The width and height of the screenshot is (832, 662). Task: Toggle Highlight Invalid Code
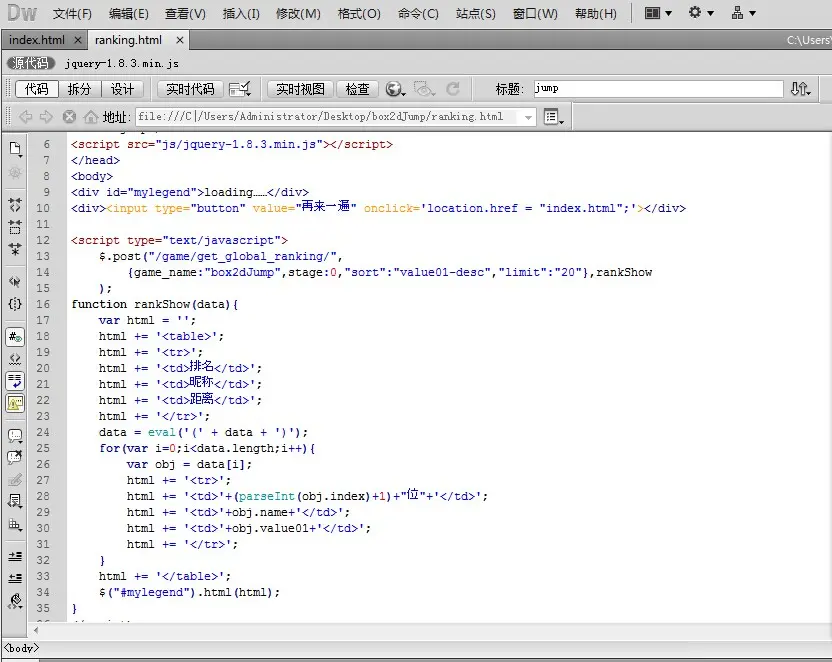tap(15, 359)
